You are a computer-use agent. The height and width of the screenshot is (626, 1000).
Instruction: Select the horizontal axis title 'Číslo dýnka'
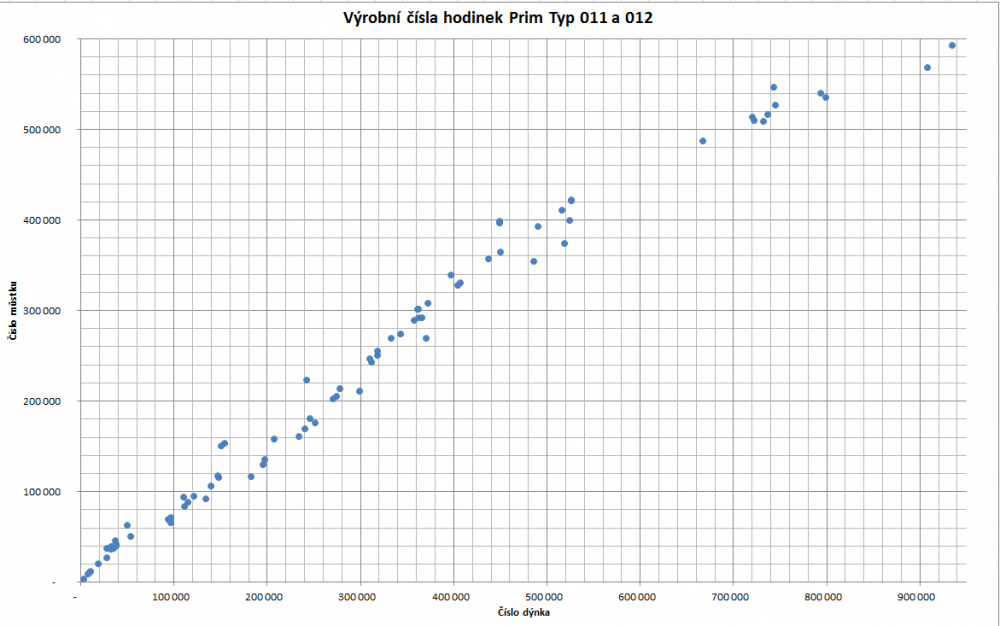[x=523, y=613]
